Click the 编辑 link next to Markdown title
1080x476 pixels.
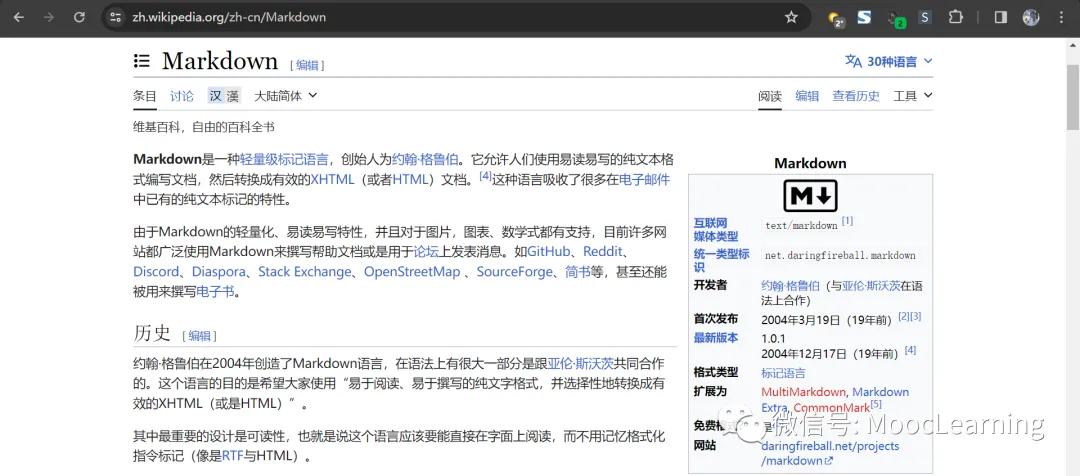coord(307,65)
